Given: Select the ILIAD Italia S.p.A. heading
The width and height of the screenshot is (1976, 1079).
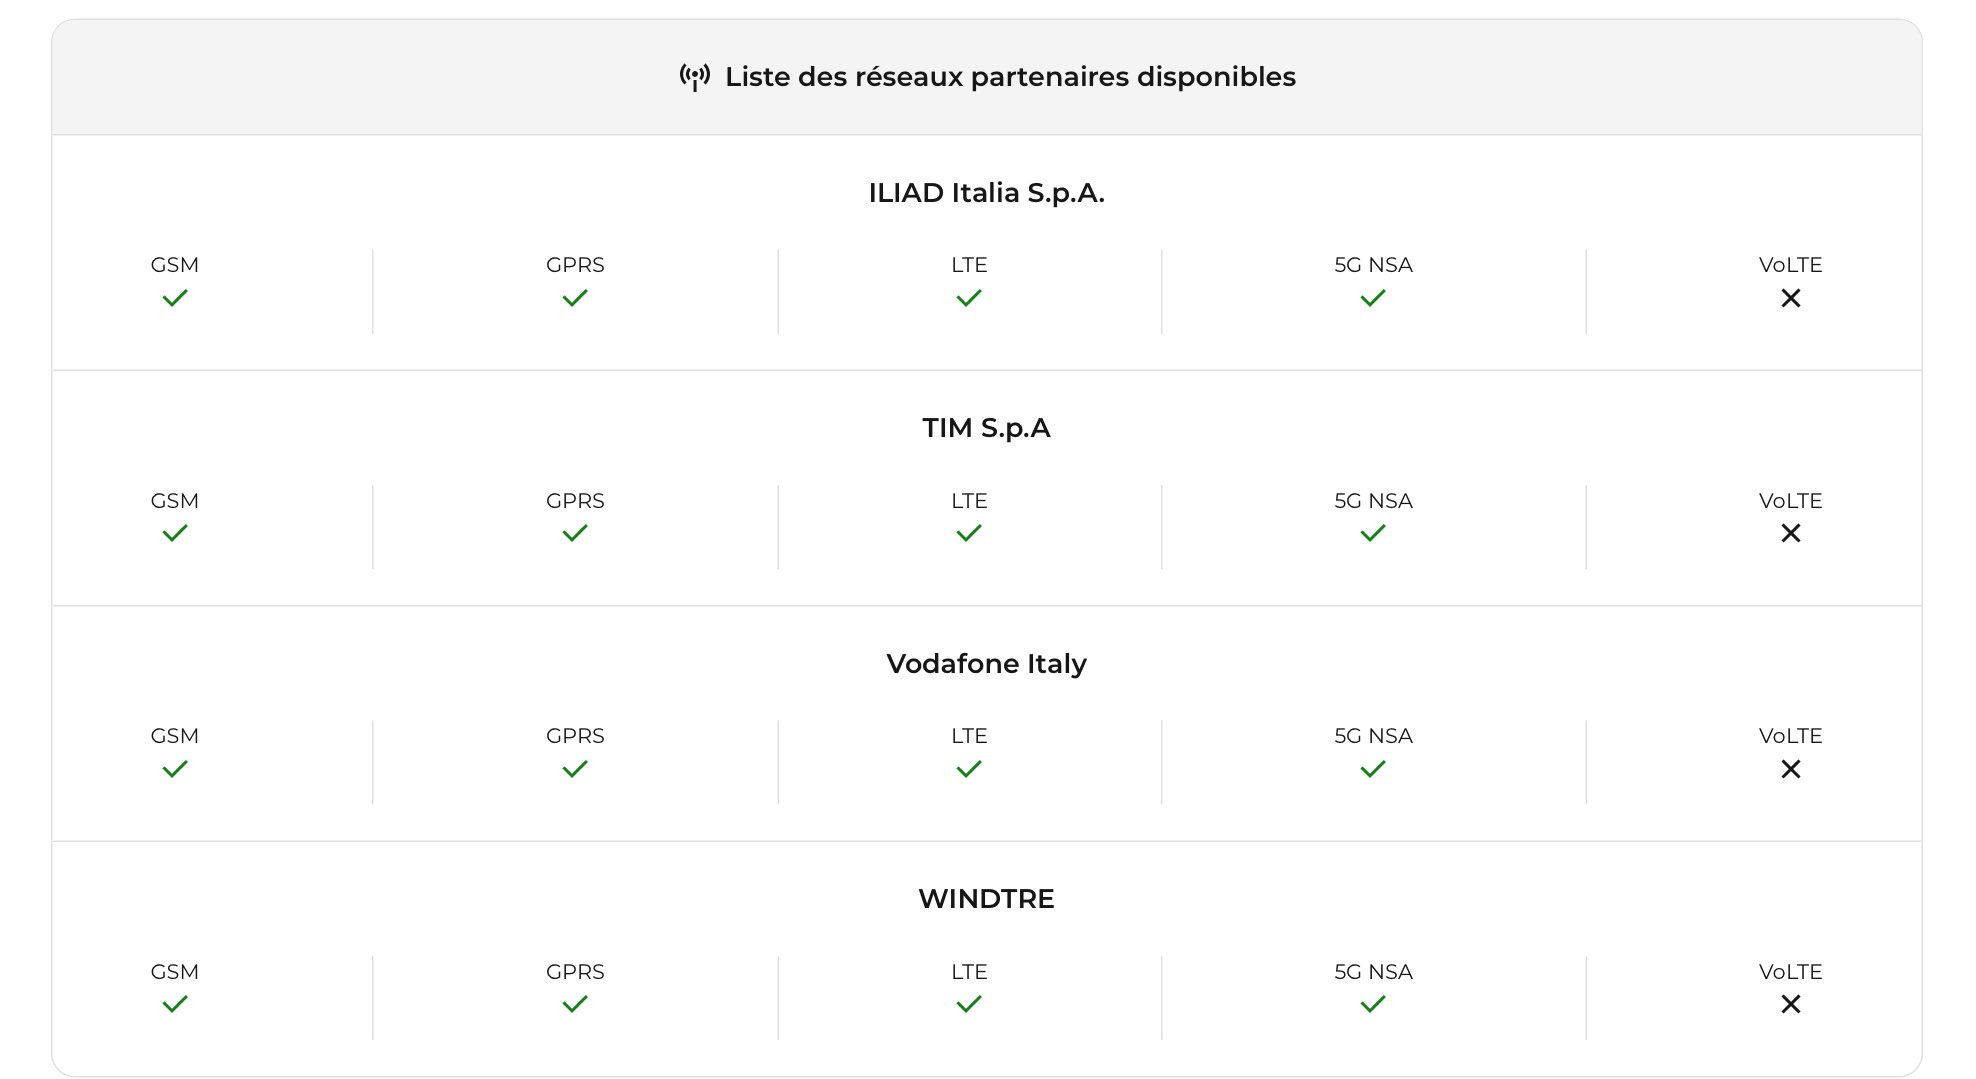Looking at the screenshot, I should [x=986, y=193].
